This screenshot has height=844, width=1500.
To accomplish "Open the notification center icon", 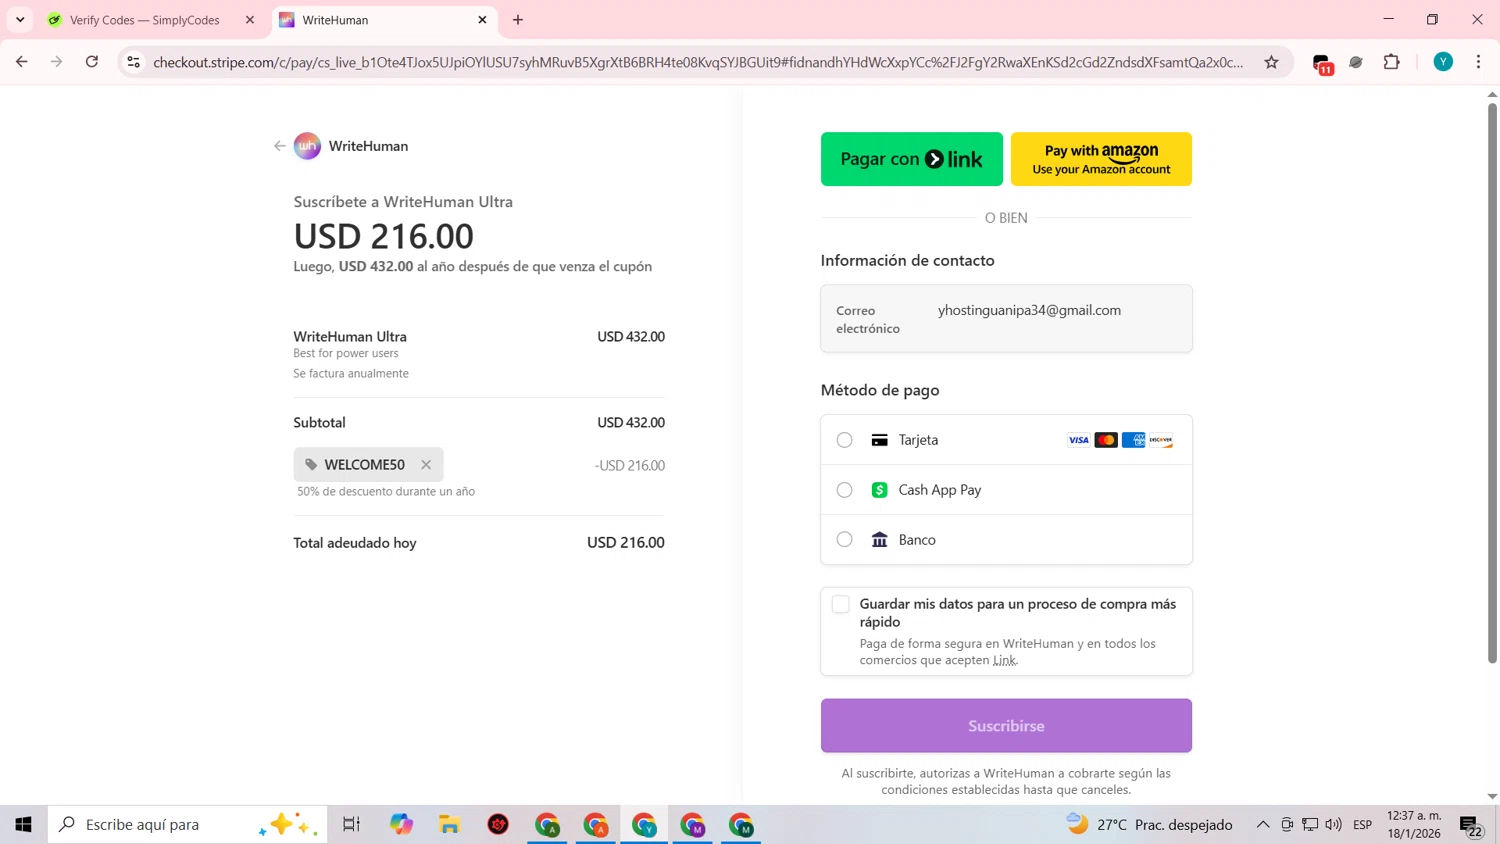I will [x=1470, y=825].
